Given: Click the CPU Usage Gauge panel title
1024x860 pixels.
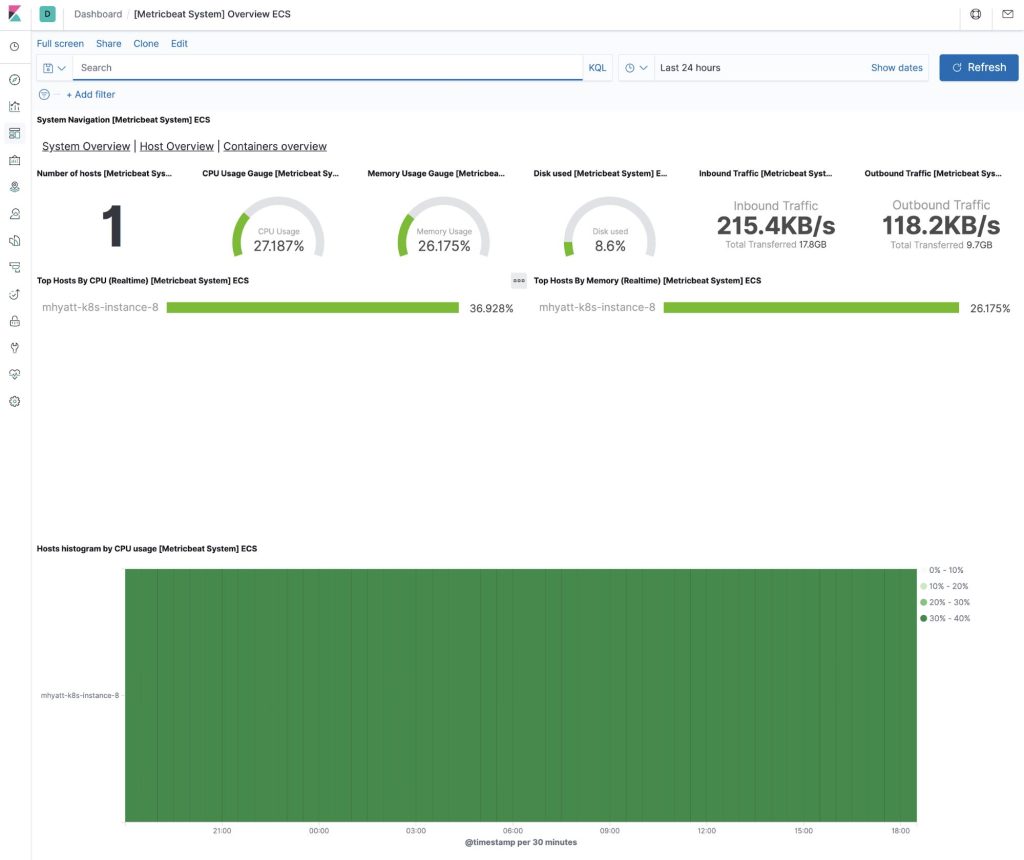Looking at the screenshot, I should click(x=270, y=174).
